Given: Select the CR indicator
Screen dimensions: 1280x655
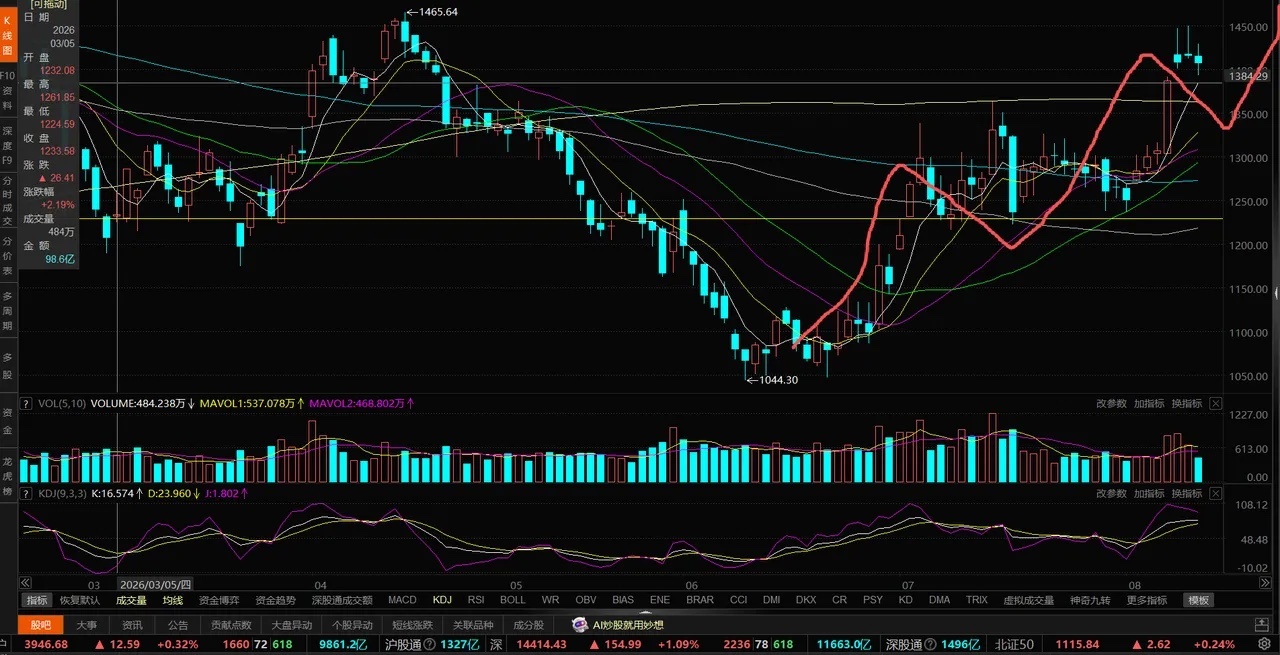Looking at the screenshot, I should tap(839, 600).
